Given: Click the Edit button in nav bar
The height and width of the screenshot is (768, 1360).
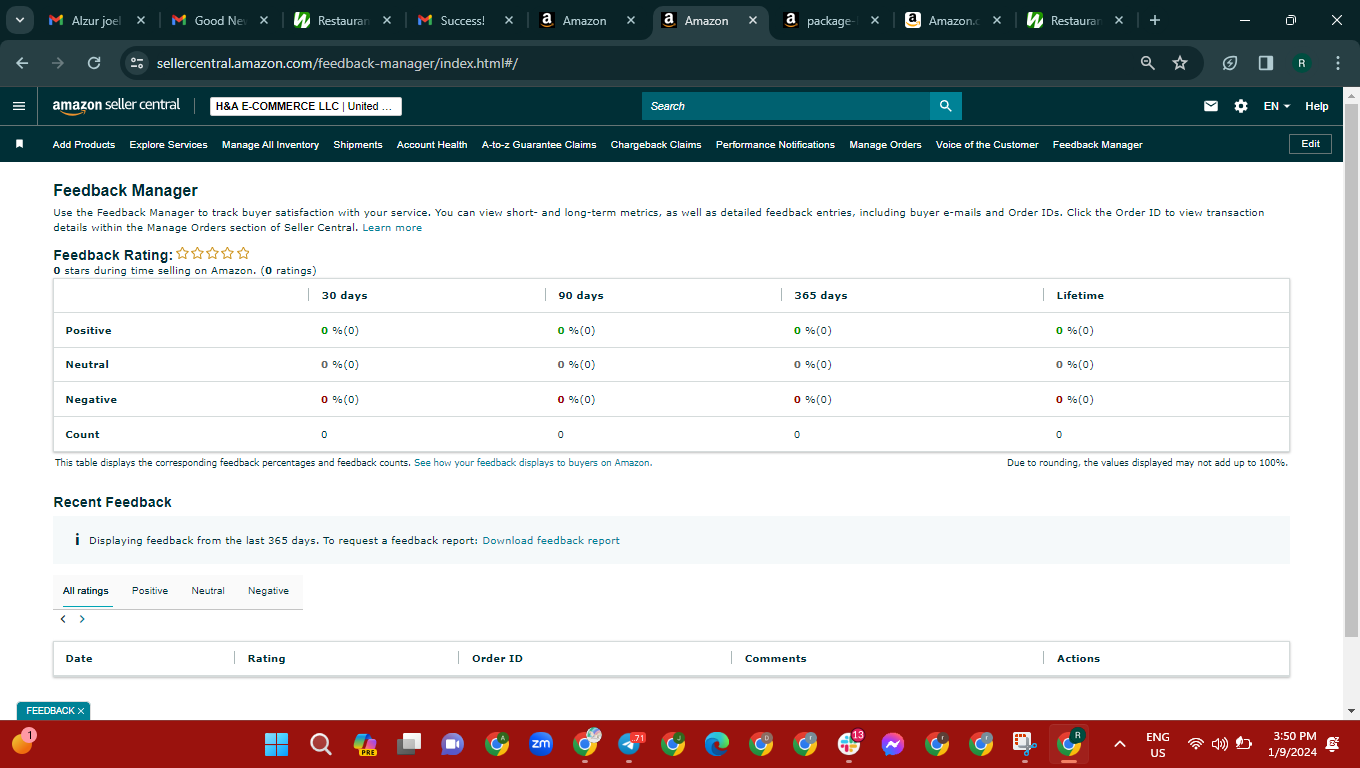Looking at the screenshot, I should [1310, 144].
